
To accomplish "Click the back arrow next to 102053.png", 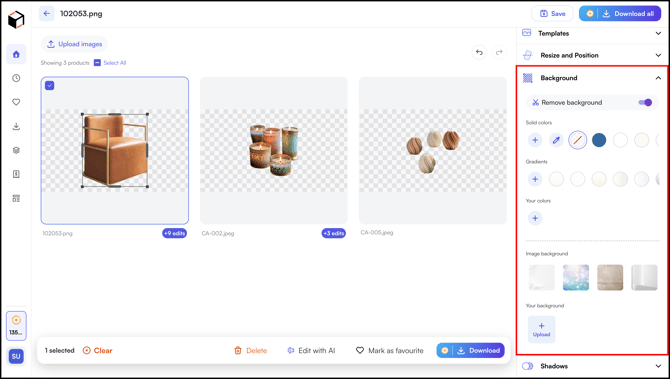I will point(47,14).
